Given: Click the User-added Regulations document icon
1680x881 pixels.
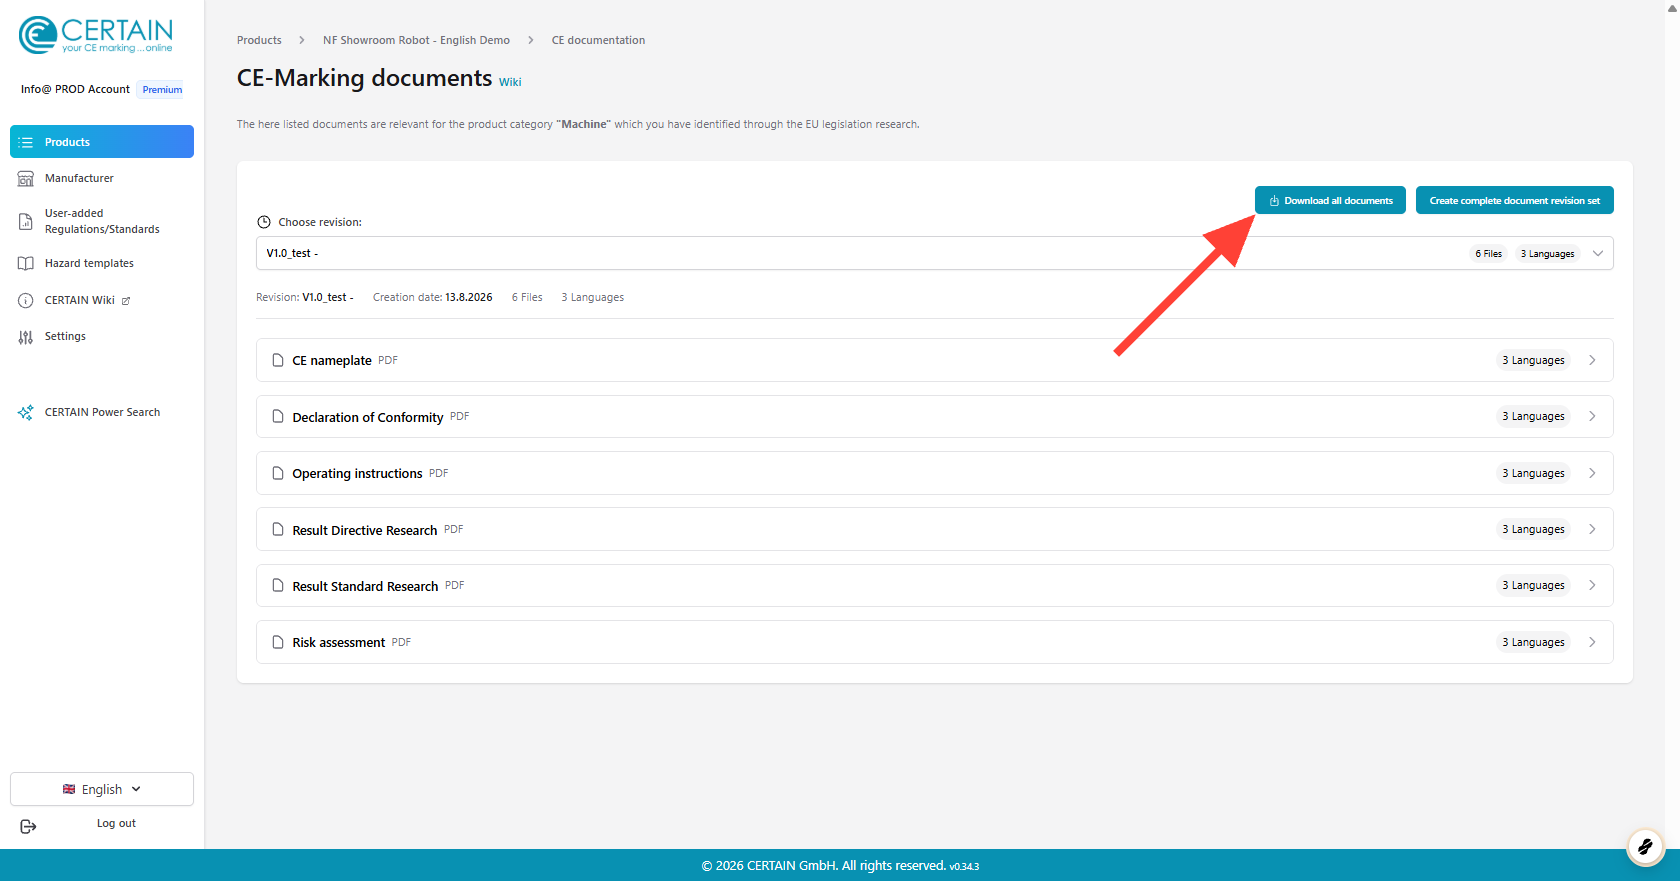Looking at the screenshot, I should (x=26, y=221).
